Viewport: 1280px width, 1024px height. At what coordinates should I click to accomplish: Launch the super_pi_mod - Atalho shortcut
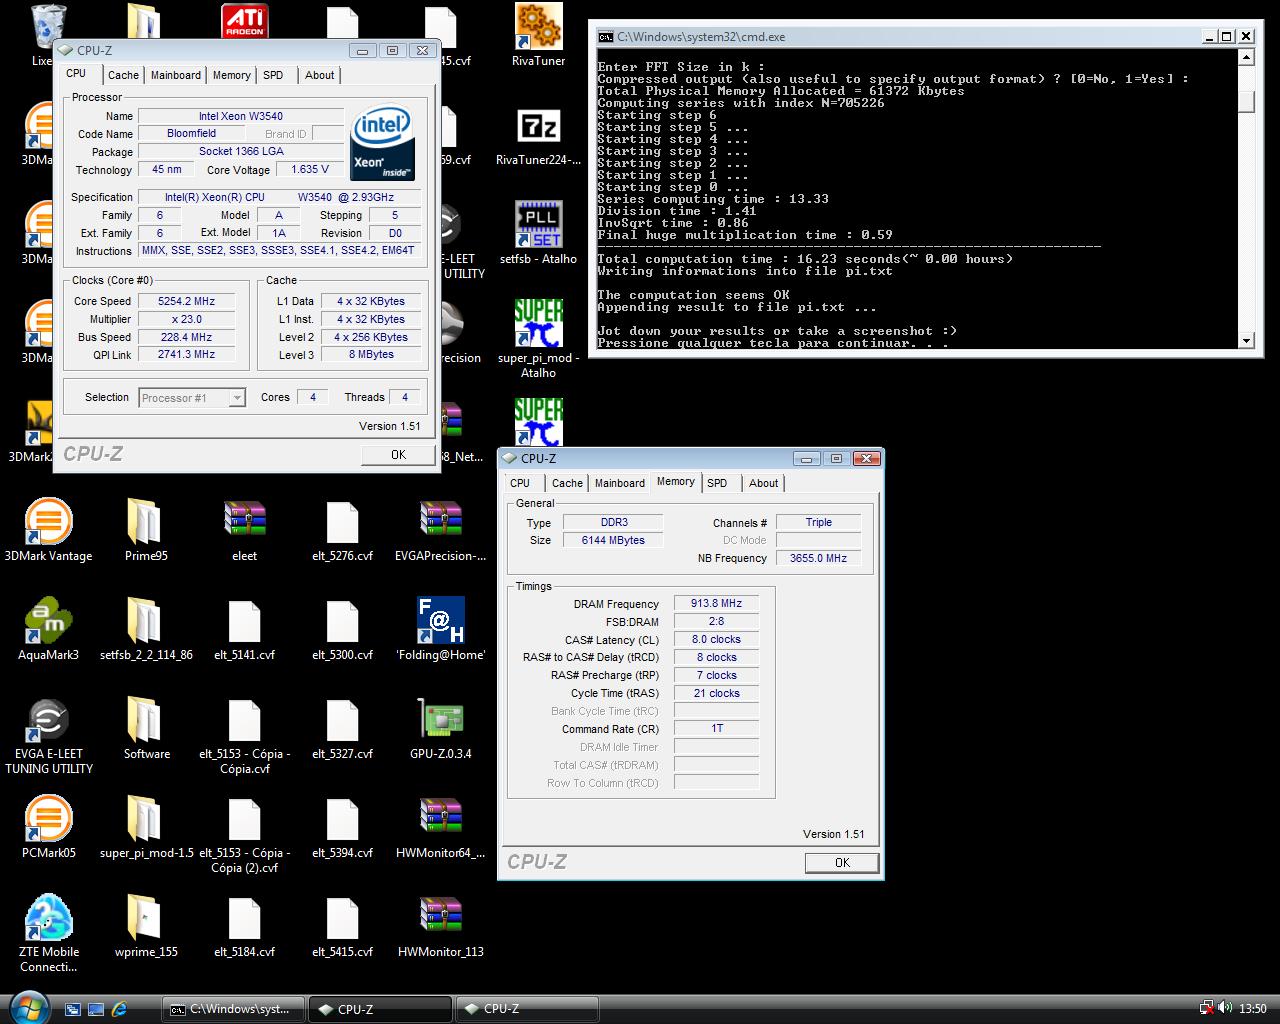coord(538,340)
